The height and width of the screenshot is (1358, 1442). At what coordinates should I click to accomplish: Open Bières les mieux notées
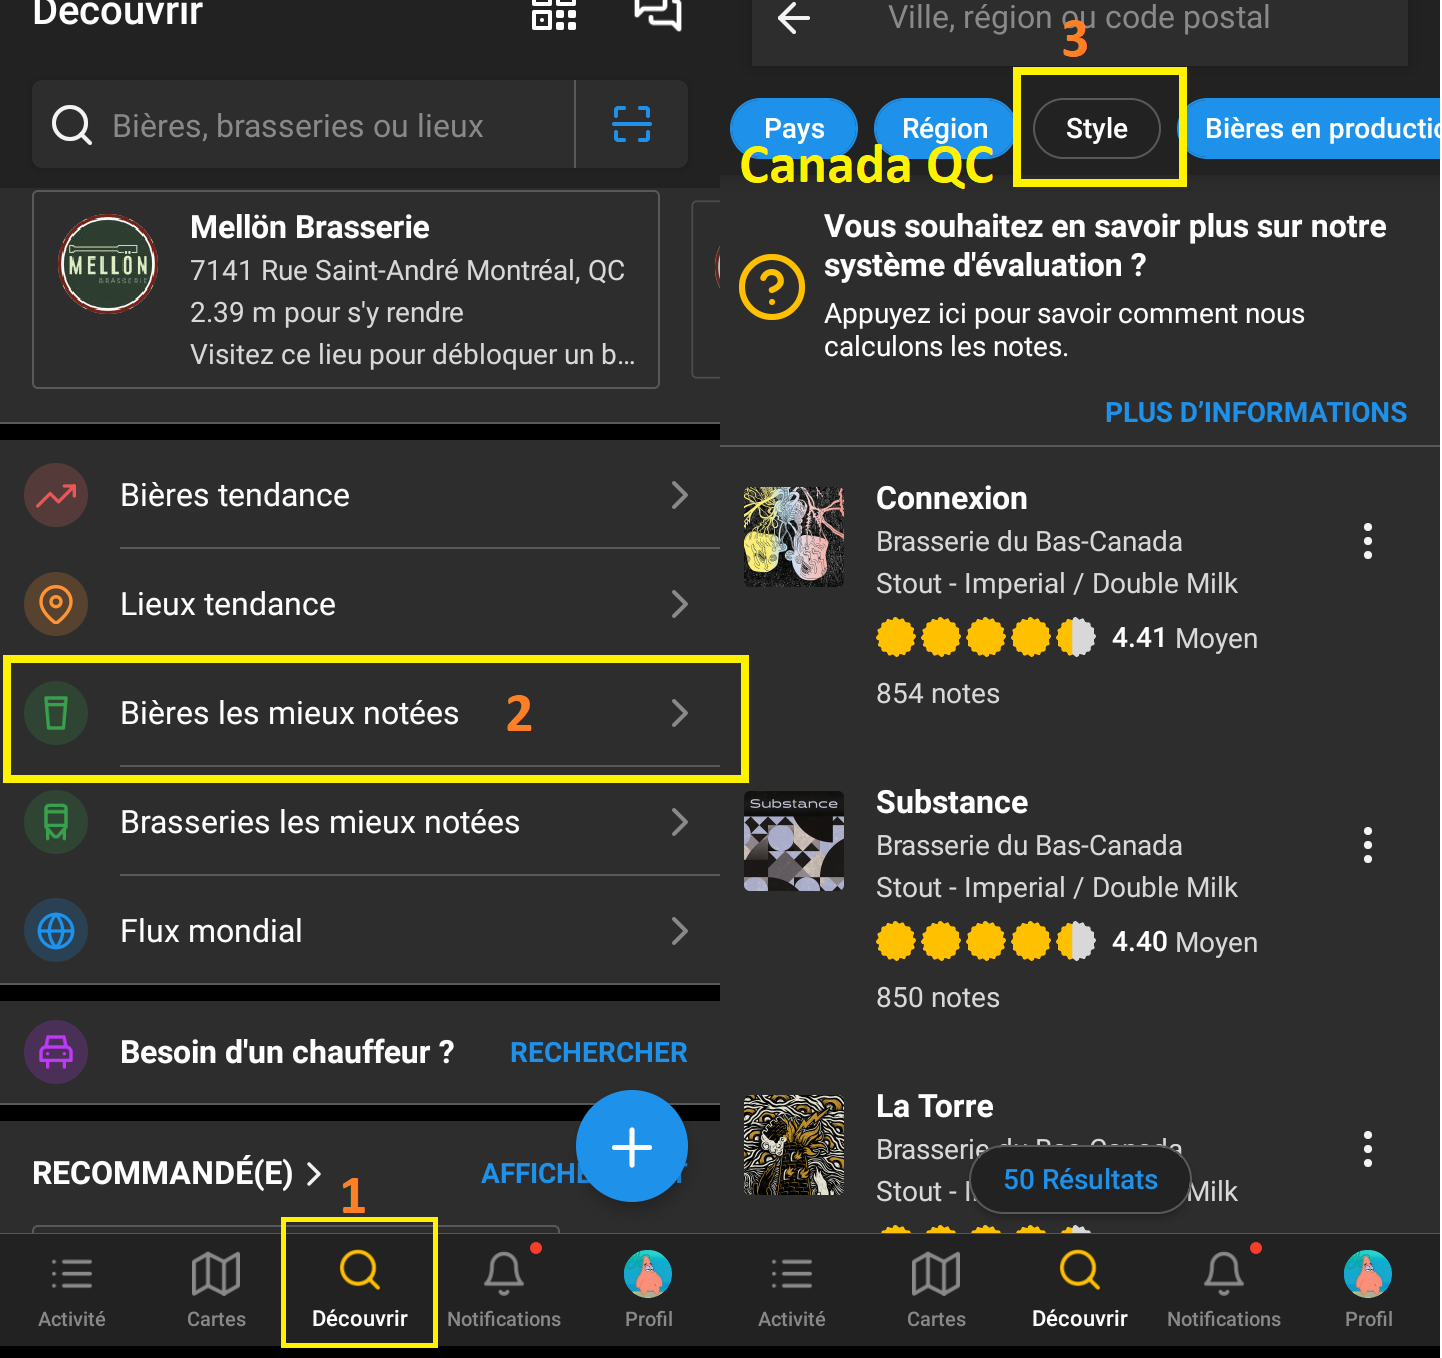[360, 713]
